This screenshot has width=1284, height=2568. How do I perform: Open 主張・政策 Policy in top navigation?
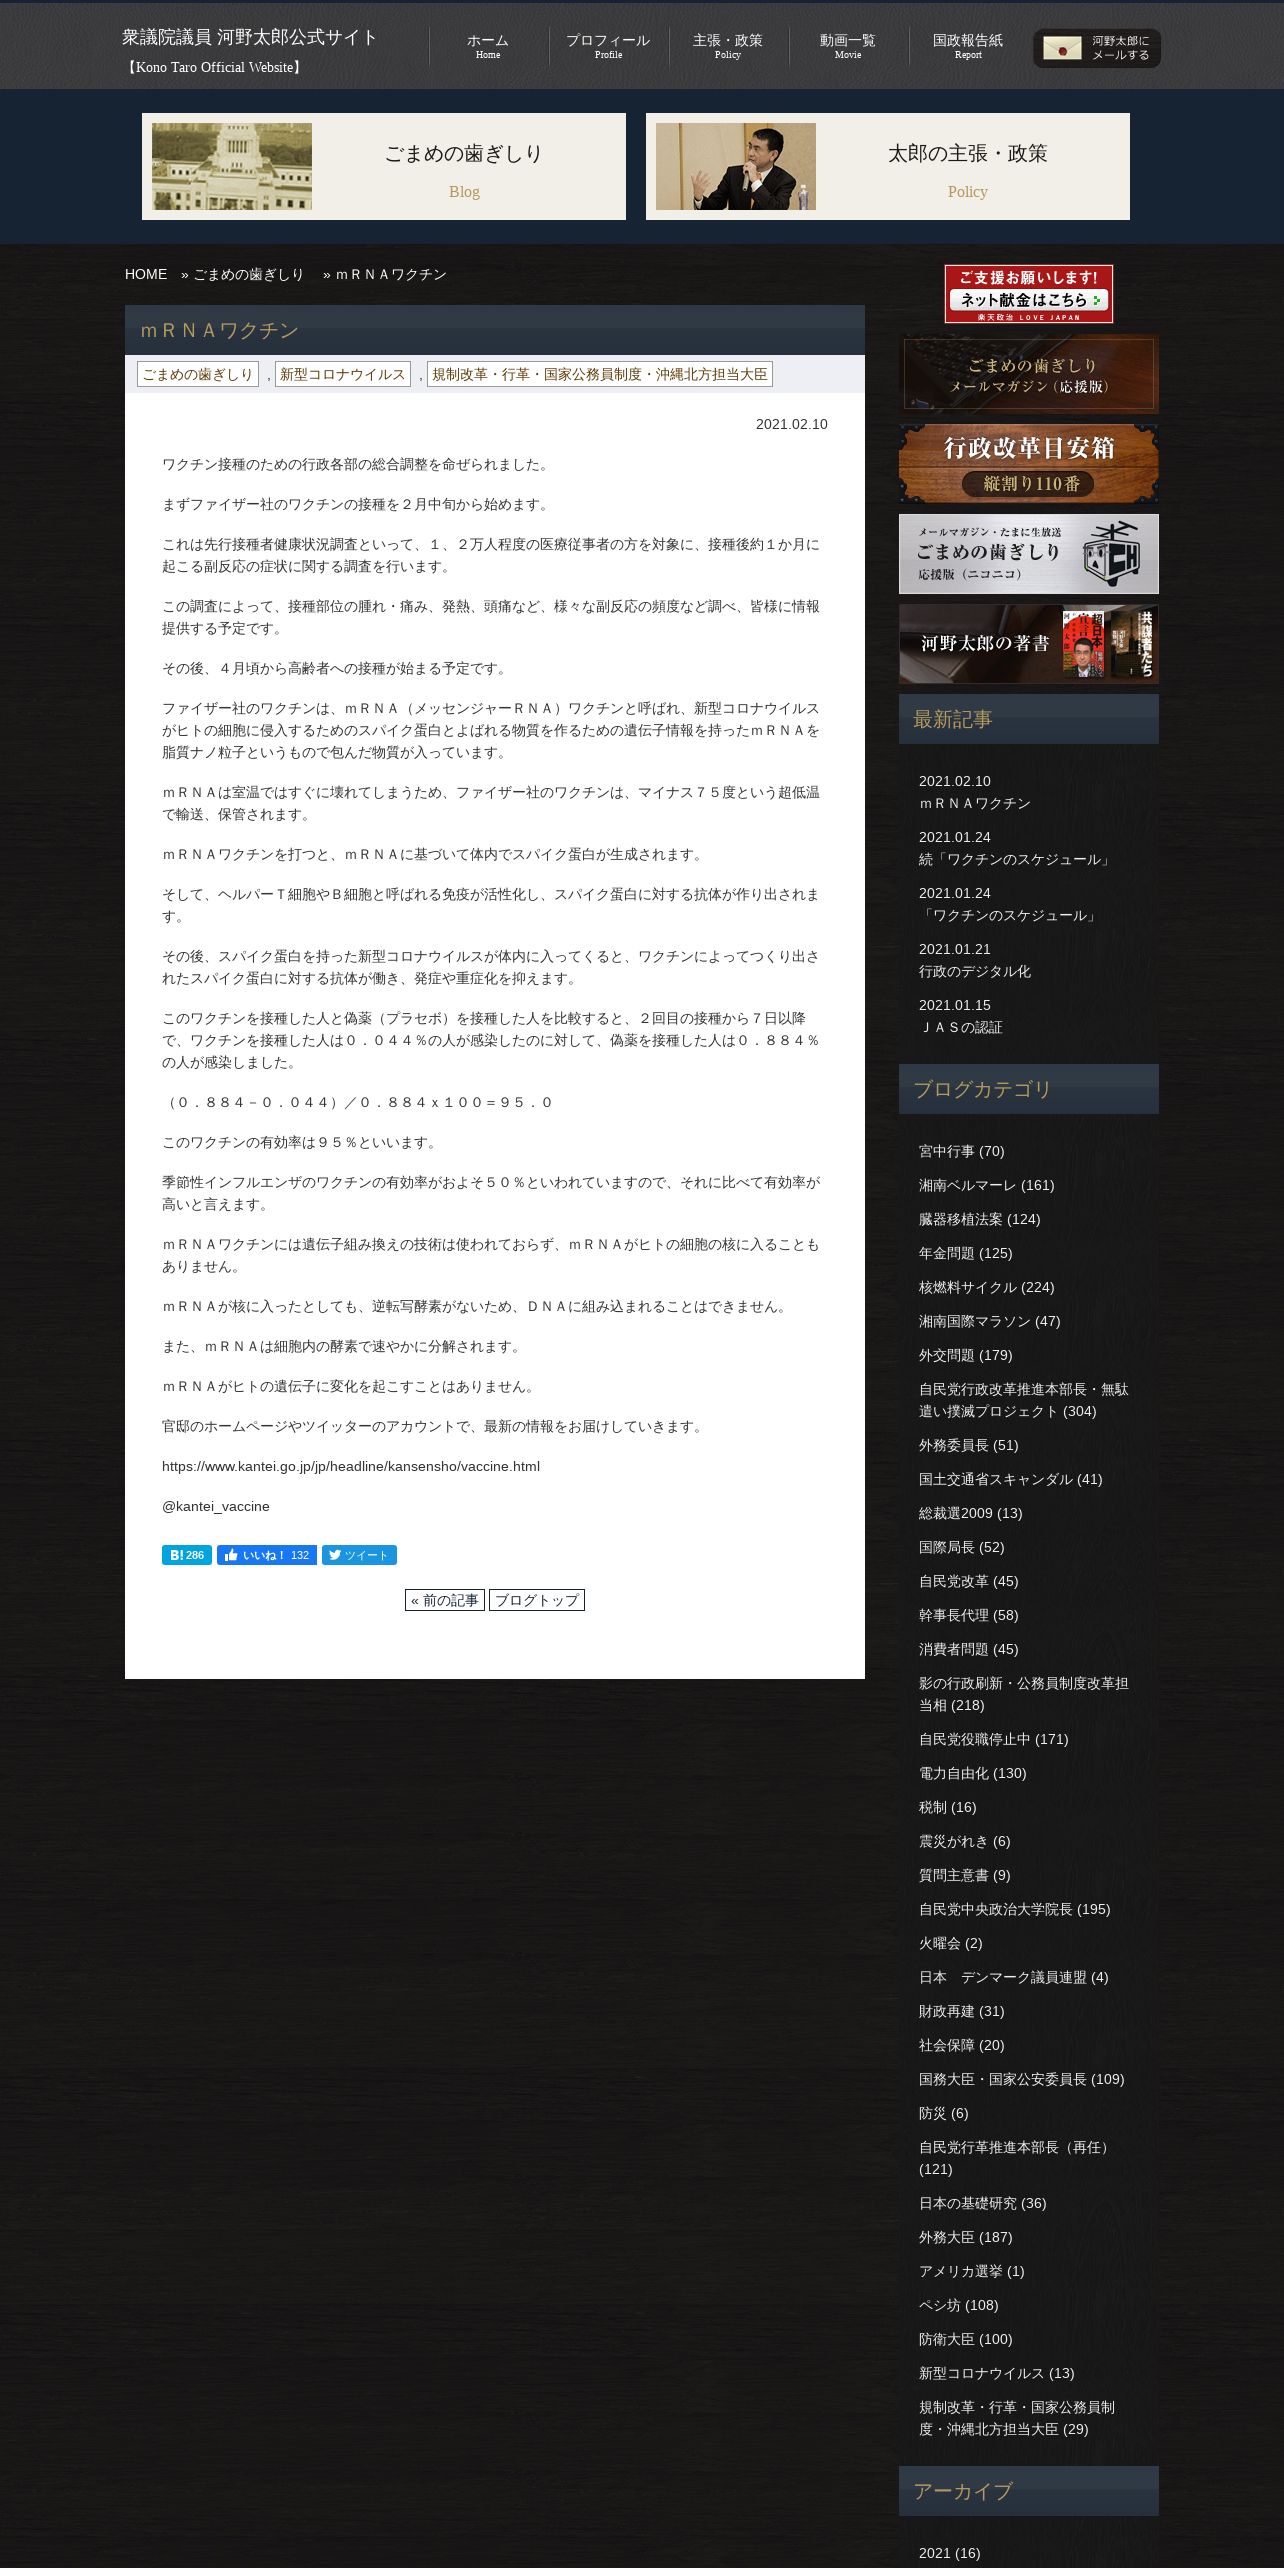pyautogui.click(x=728, y=46)
